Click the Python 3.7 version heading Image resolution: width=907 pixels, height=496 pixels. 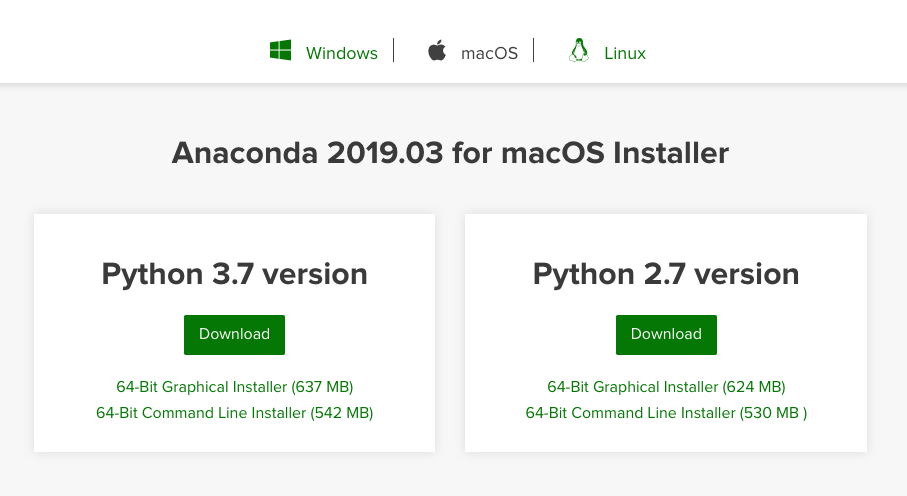click(x=234, y=274)
